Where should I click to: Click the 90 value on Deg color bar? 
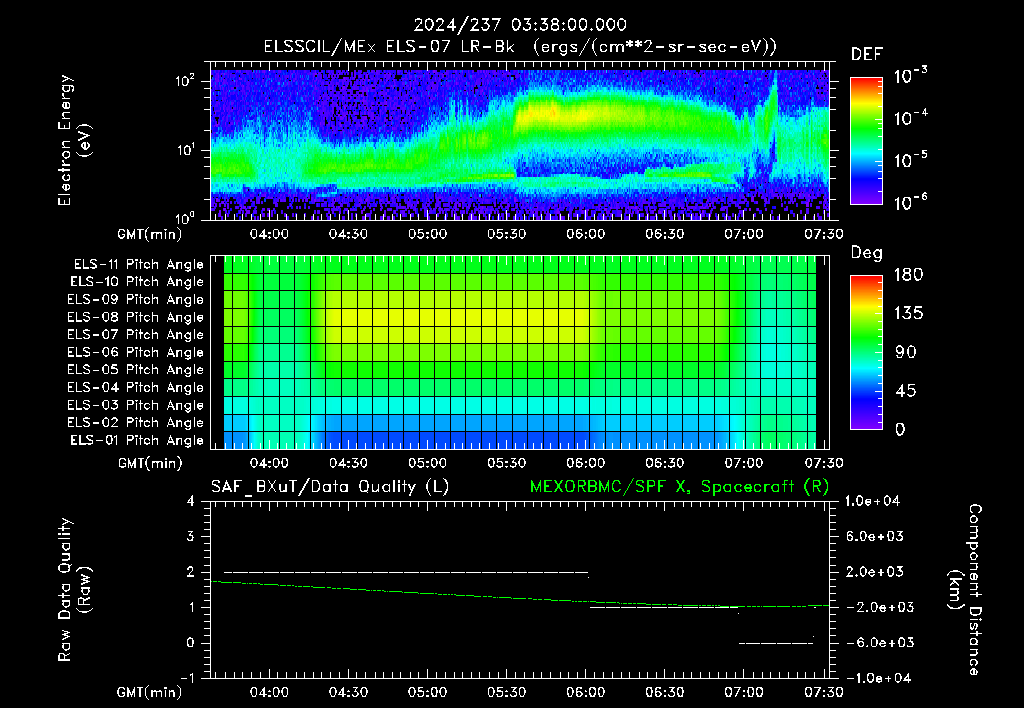click(906, 353)
